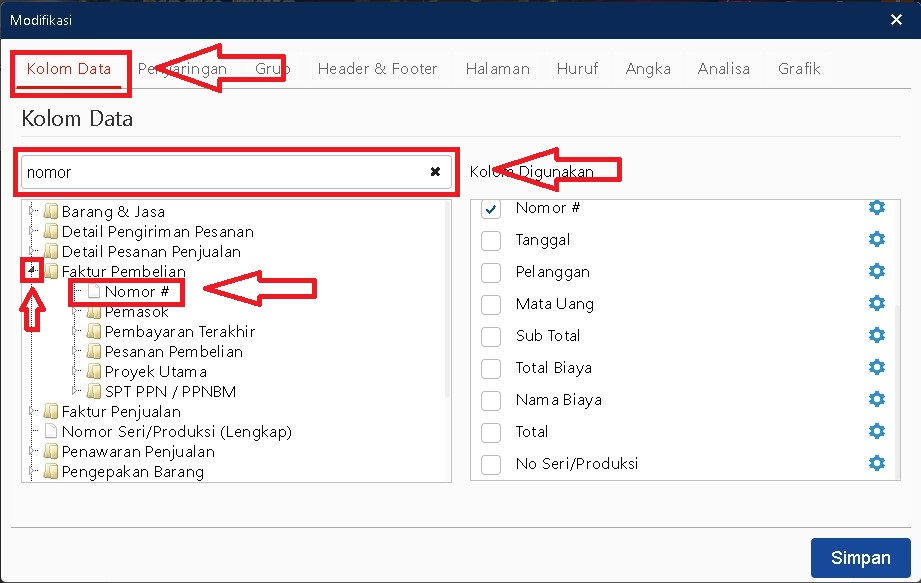
Task: Open Pelanggan column settings gear
Action: click(877, 272)
